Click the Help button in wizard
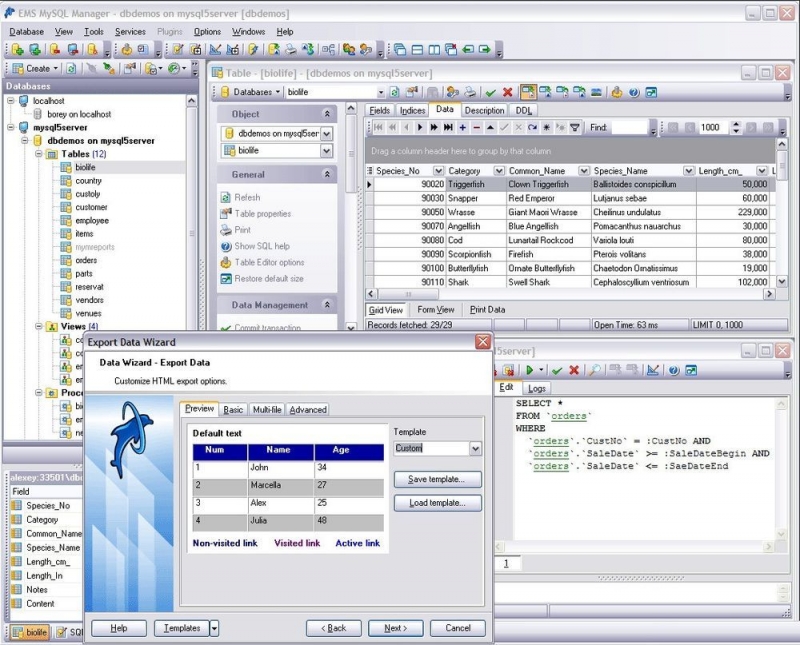This screenshot has width=800, height=645. click(x=119, y=628)
